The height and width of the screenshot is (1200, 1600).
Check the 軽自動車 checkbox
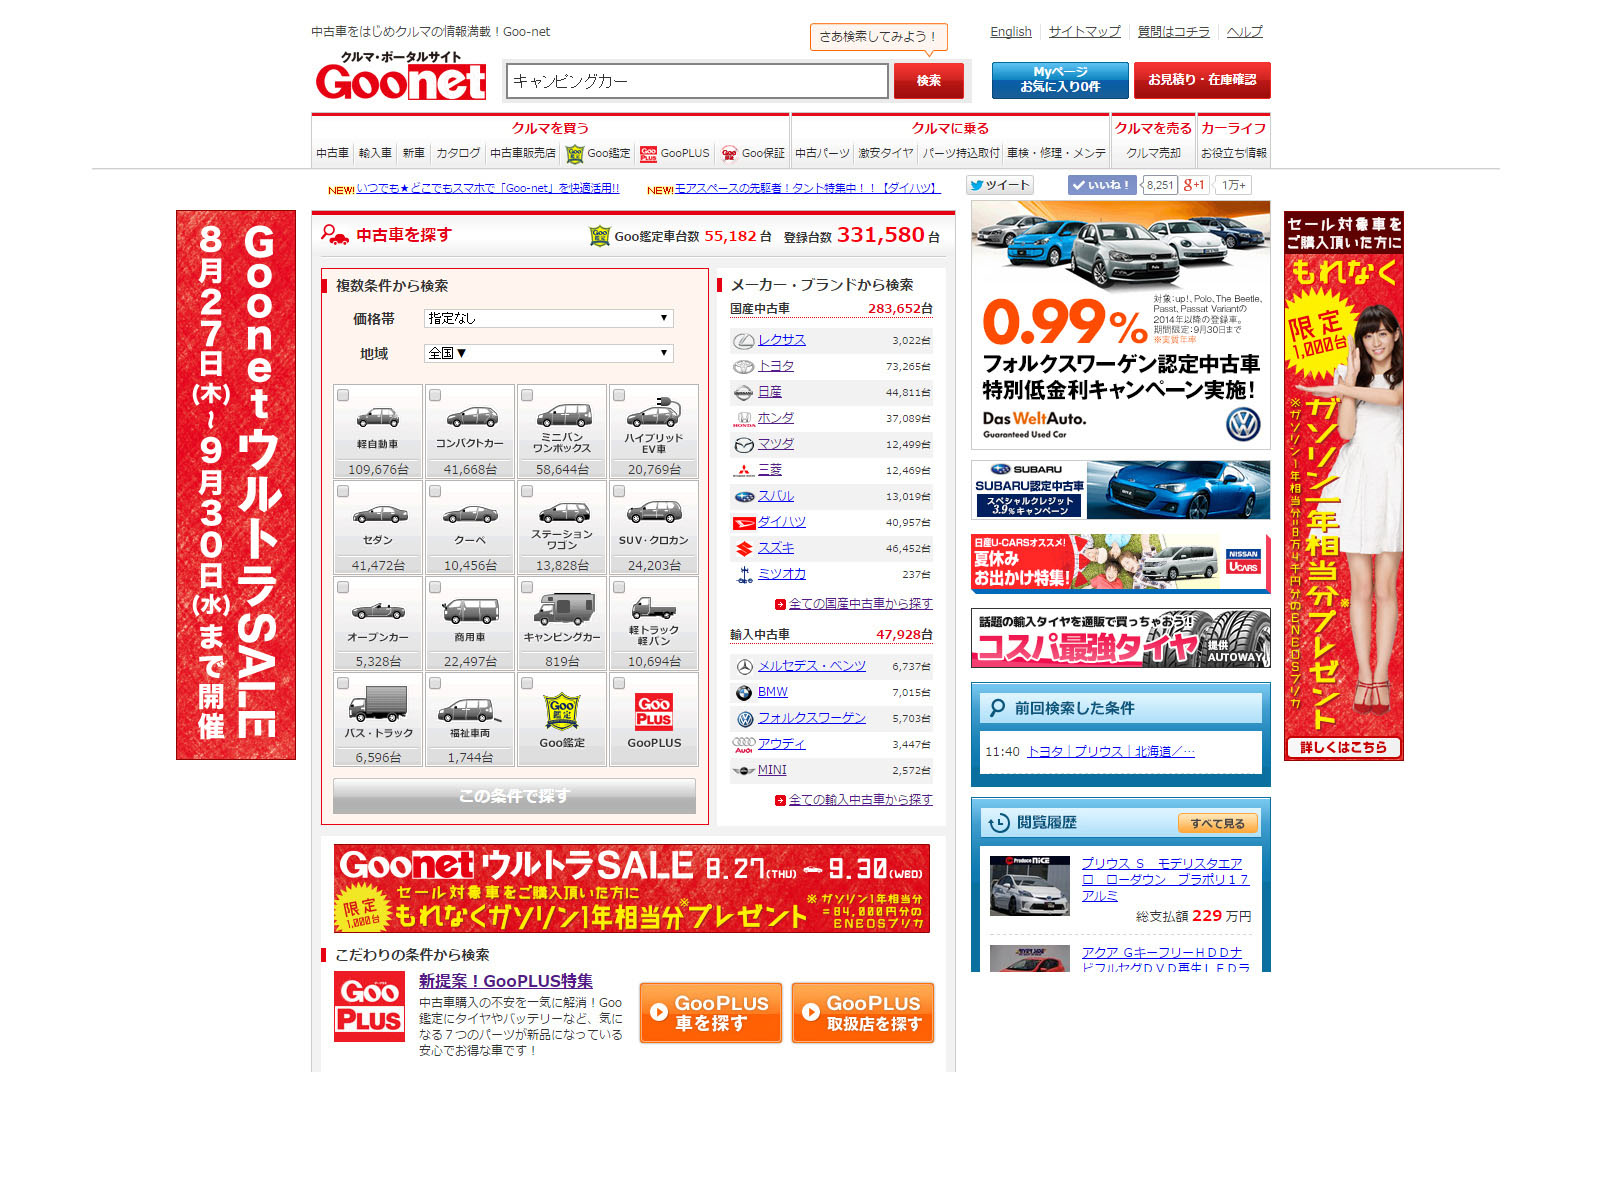[343, 395]
